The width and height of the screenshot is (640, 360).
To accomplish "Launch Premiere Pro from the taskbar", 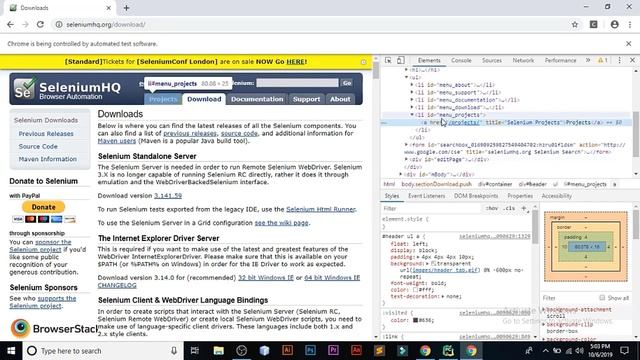I will point(333,351).
